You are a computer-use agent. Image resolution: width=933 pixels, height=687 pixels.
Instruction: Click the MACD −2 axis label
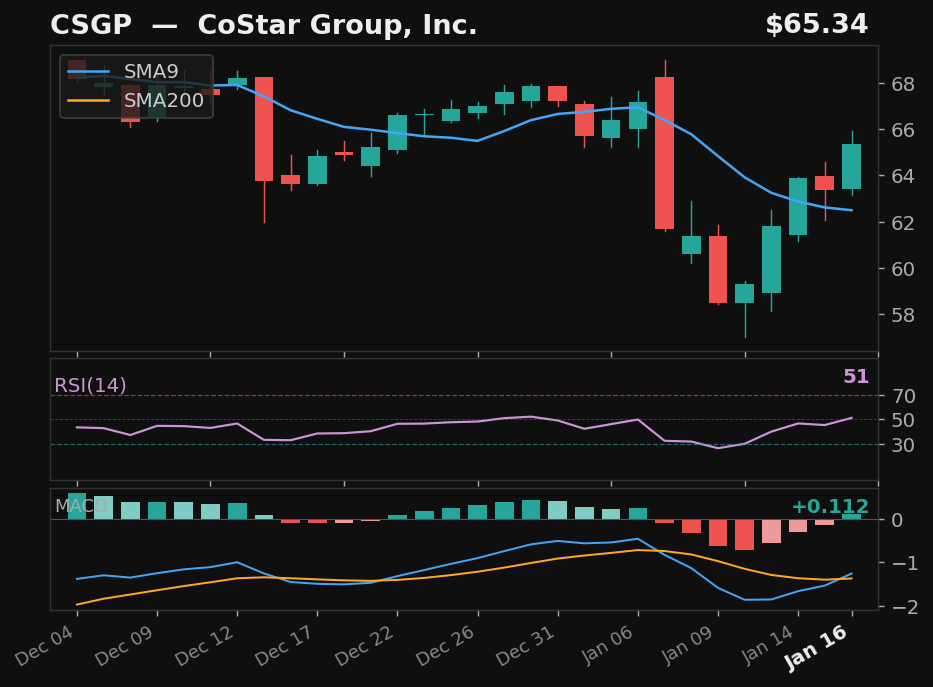point(905,607)
